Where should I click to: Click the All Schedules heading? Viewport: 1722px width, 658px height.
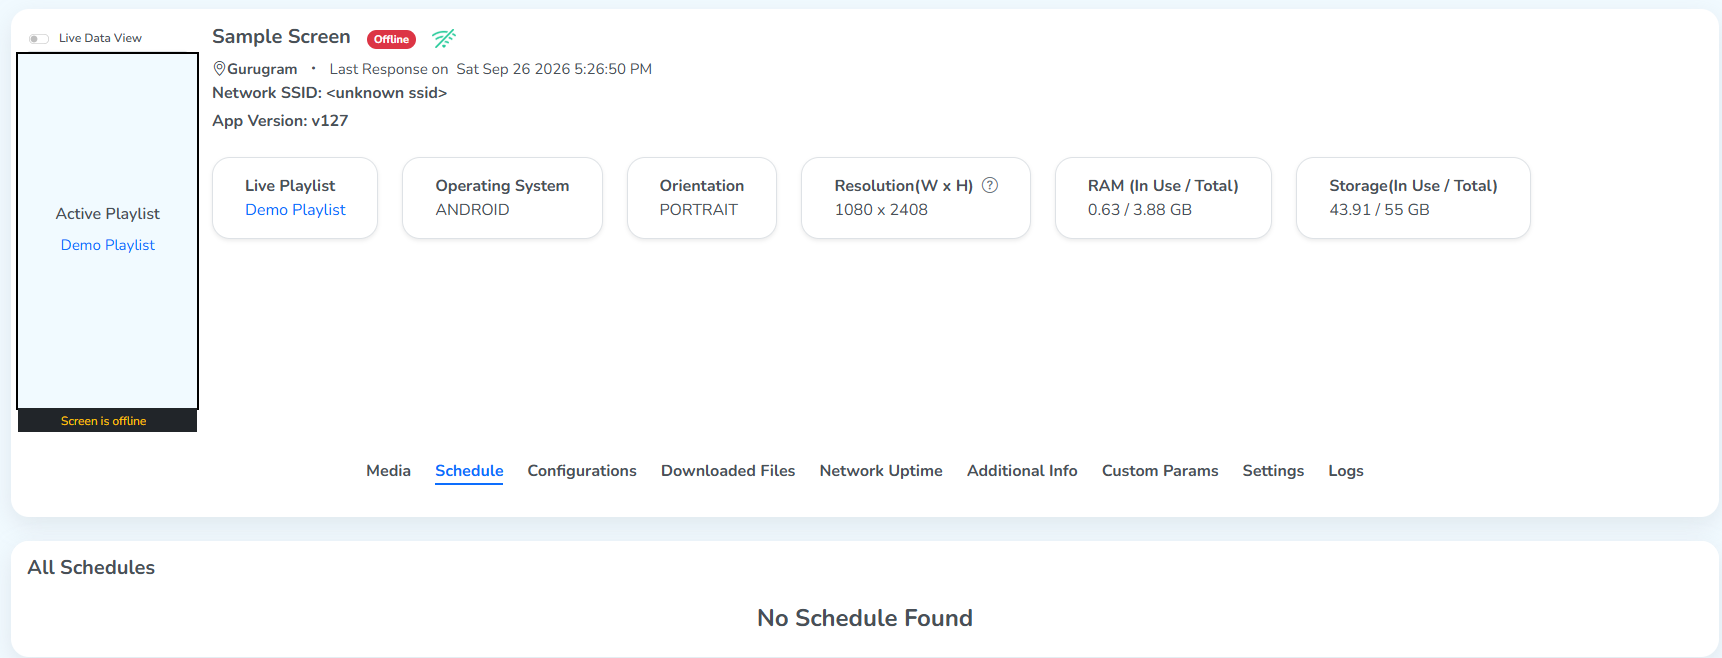(91, 567)
